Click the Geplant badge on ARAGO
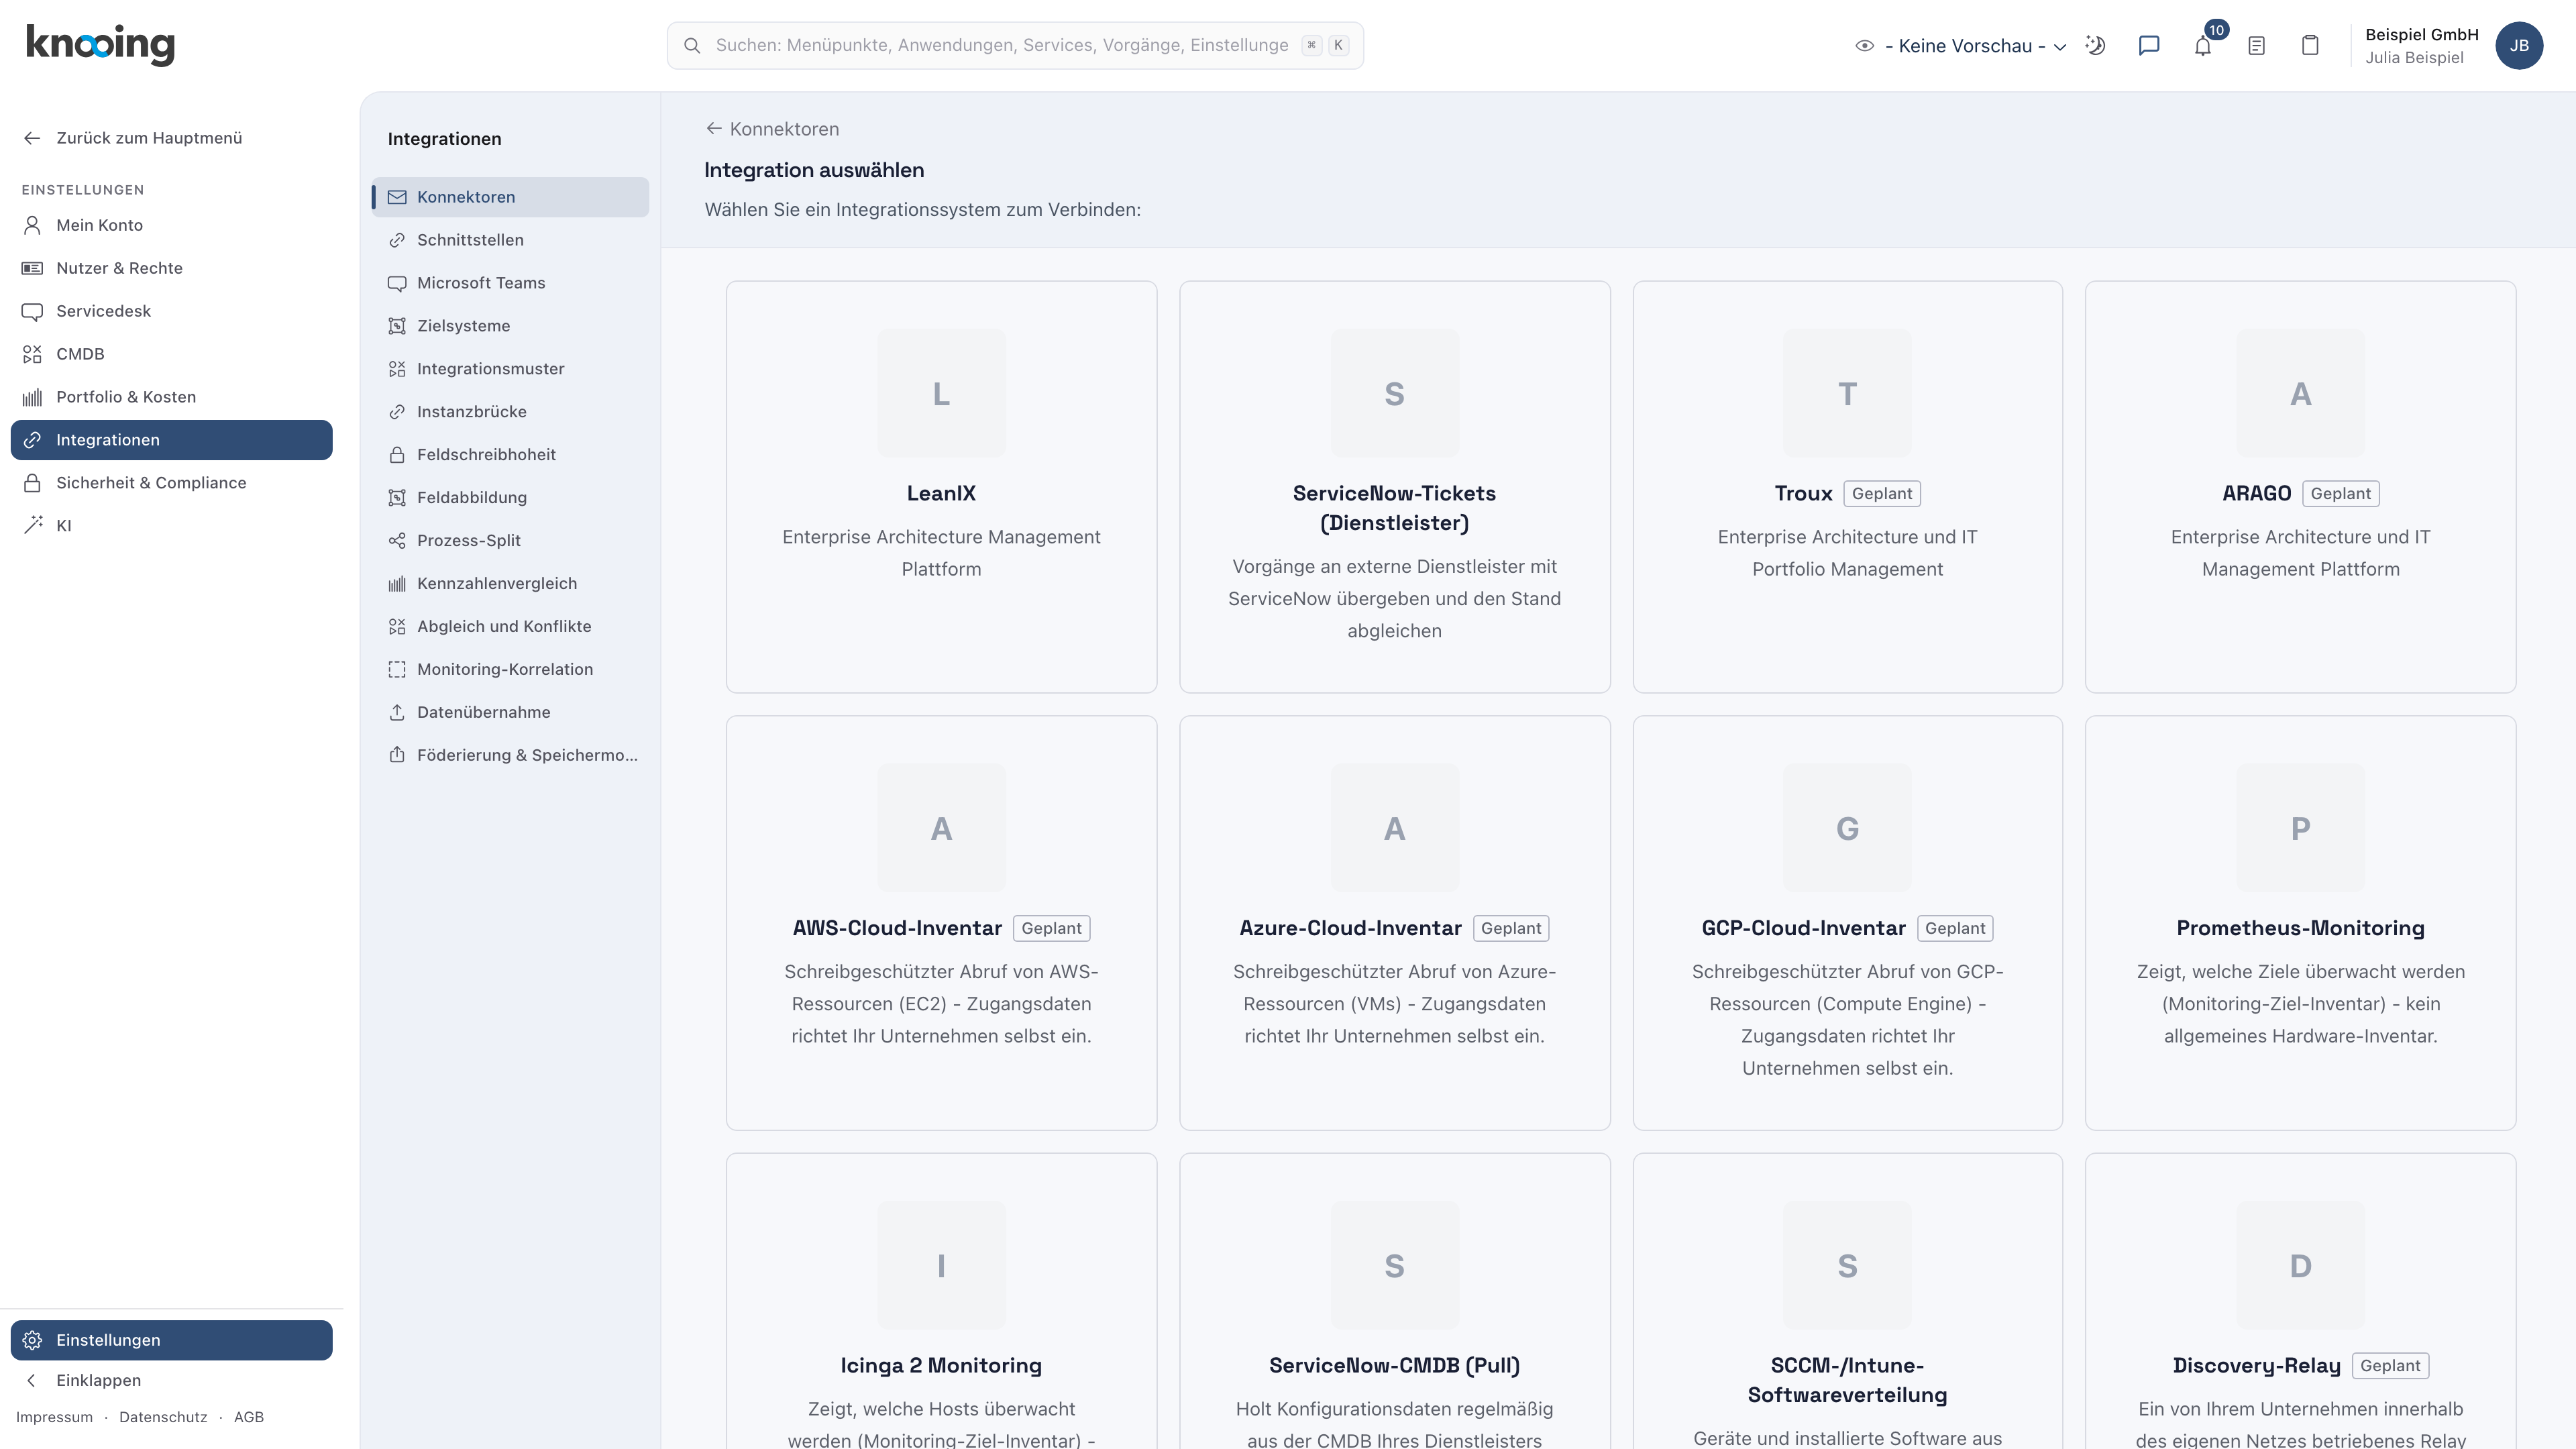This screenshot has height=1449, width=2576. [x=2340, y=493]
